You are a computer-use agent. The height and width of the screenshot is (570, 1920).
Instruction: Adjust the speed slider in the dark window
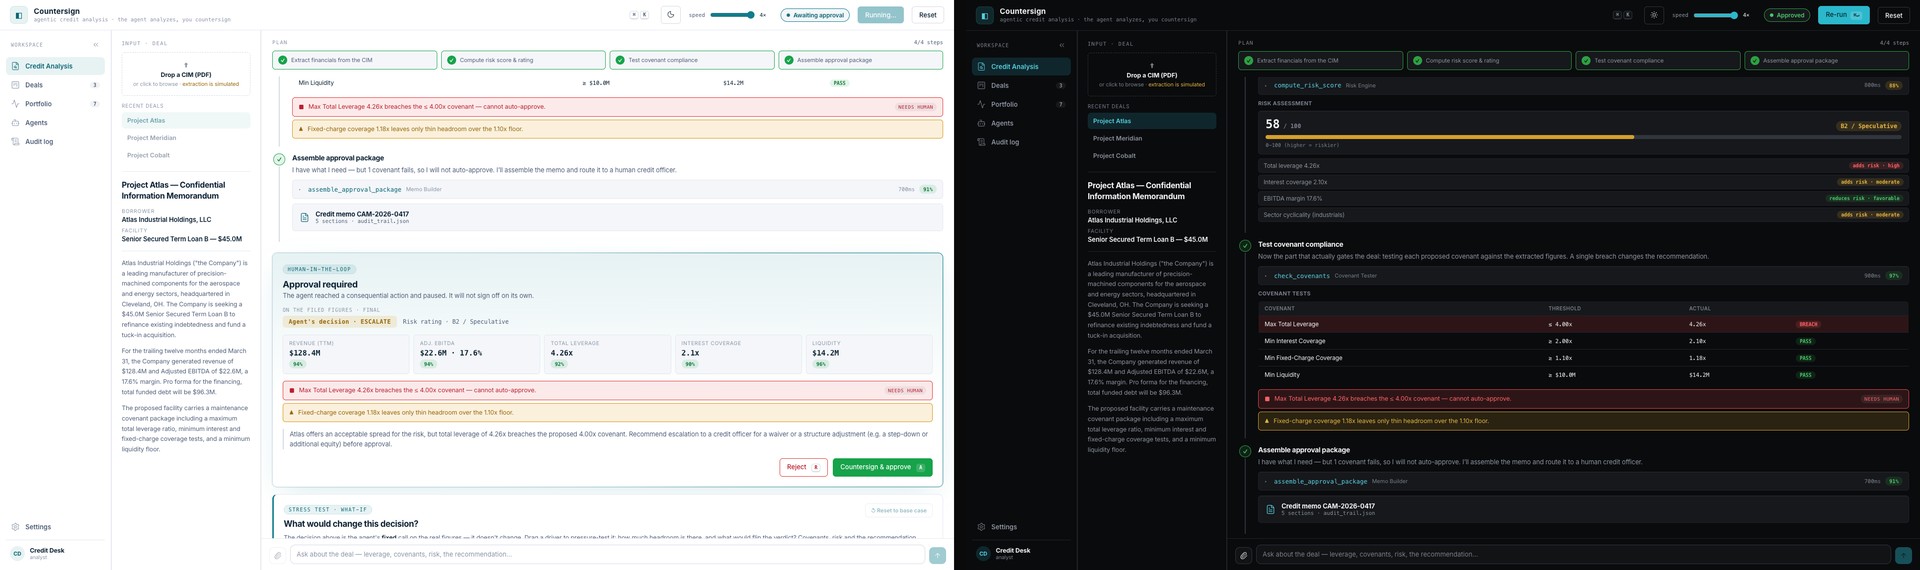(1716, 15)
